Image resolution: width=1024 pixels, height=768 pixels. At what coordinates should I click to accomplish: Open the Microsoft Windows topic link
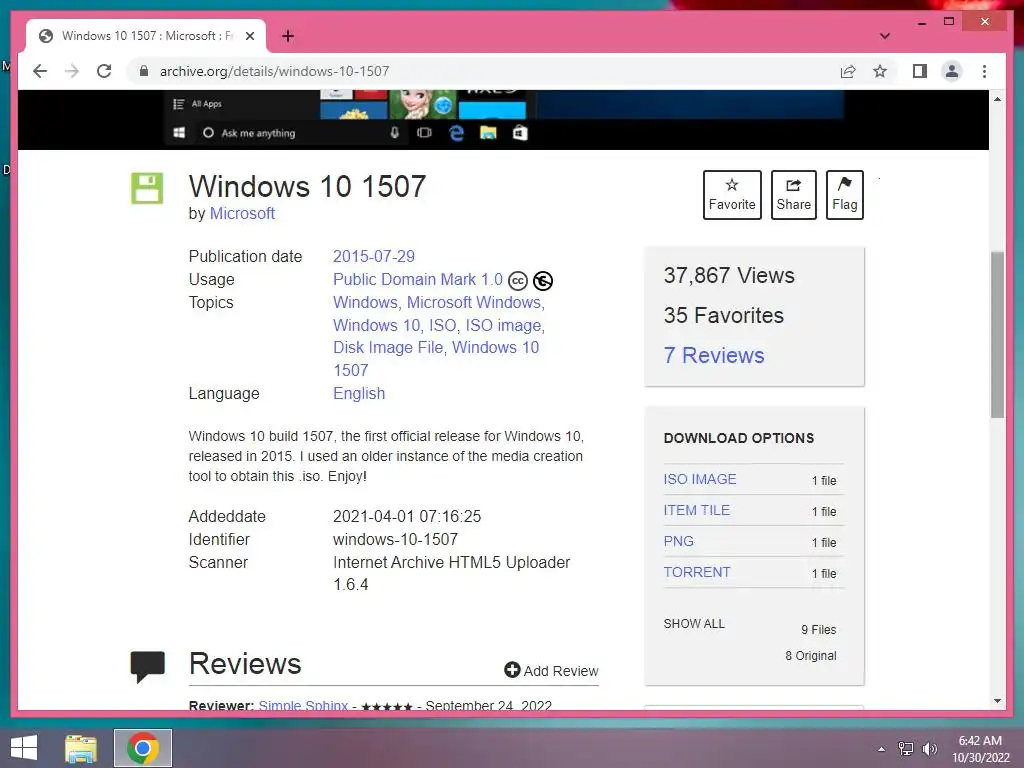point(475,302)
